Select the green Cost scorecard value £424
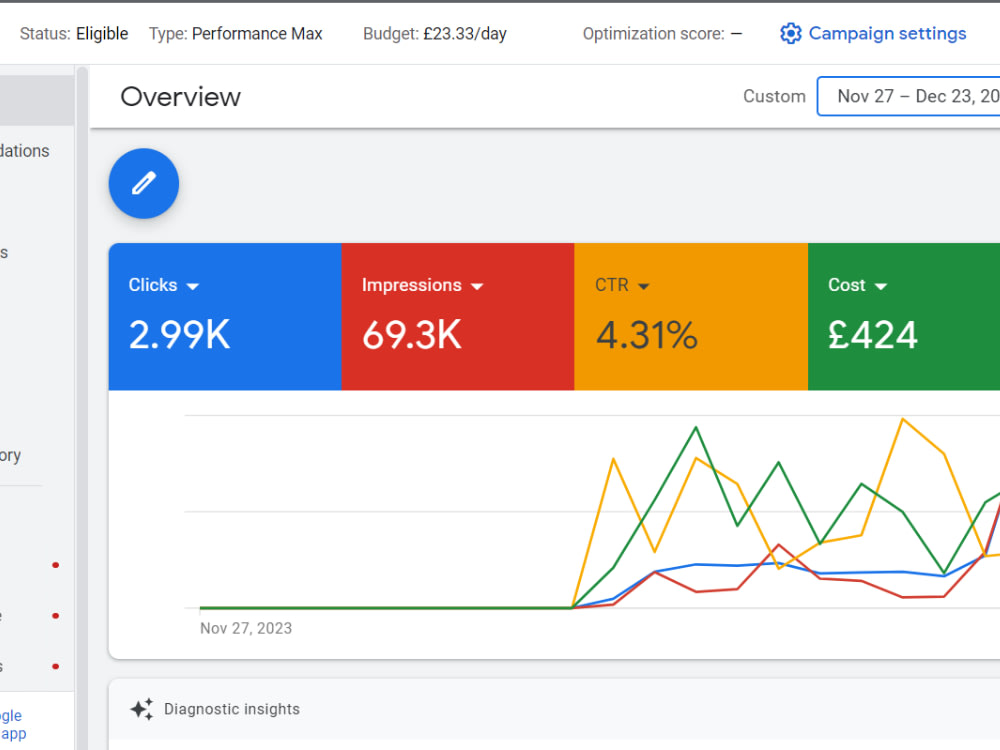 [x=872, y=335]
